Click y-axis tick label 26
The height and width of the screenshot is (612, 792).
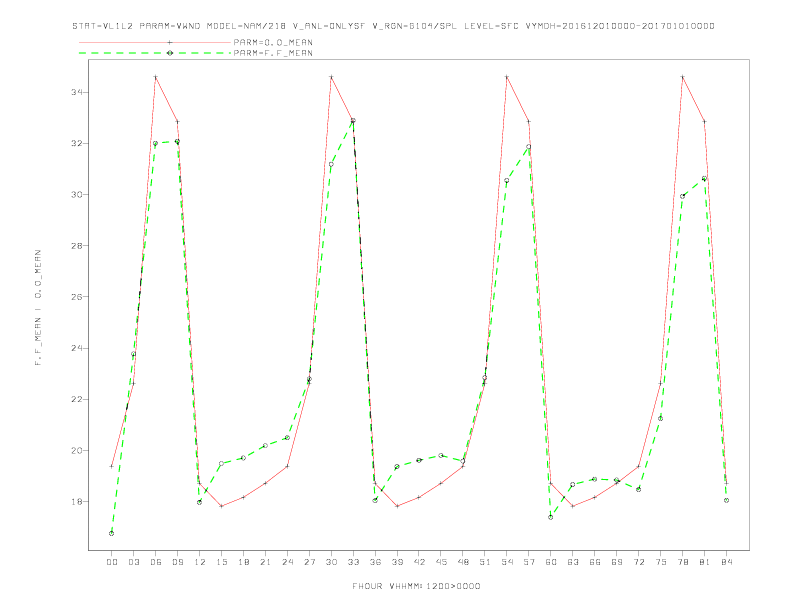tap(77, 297)
